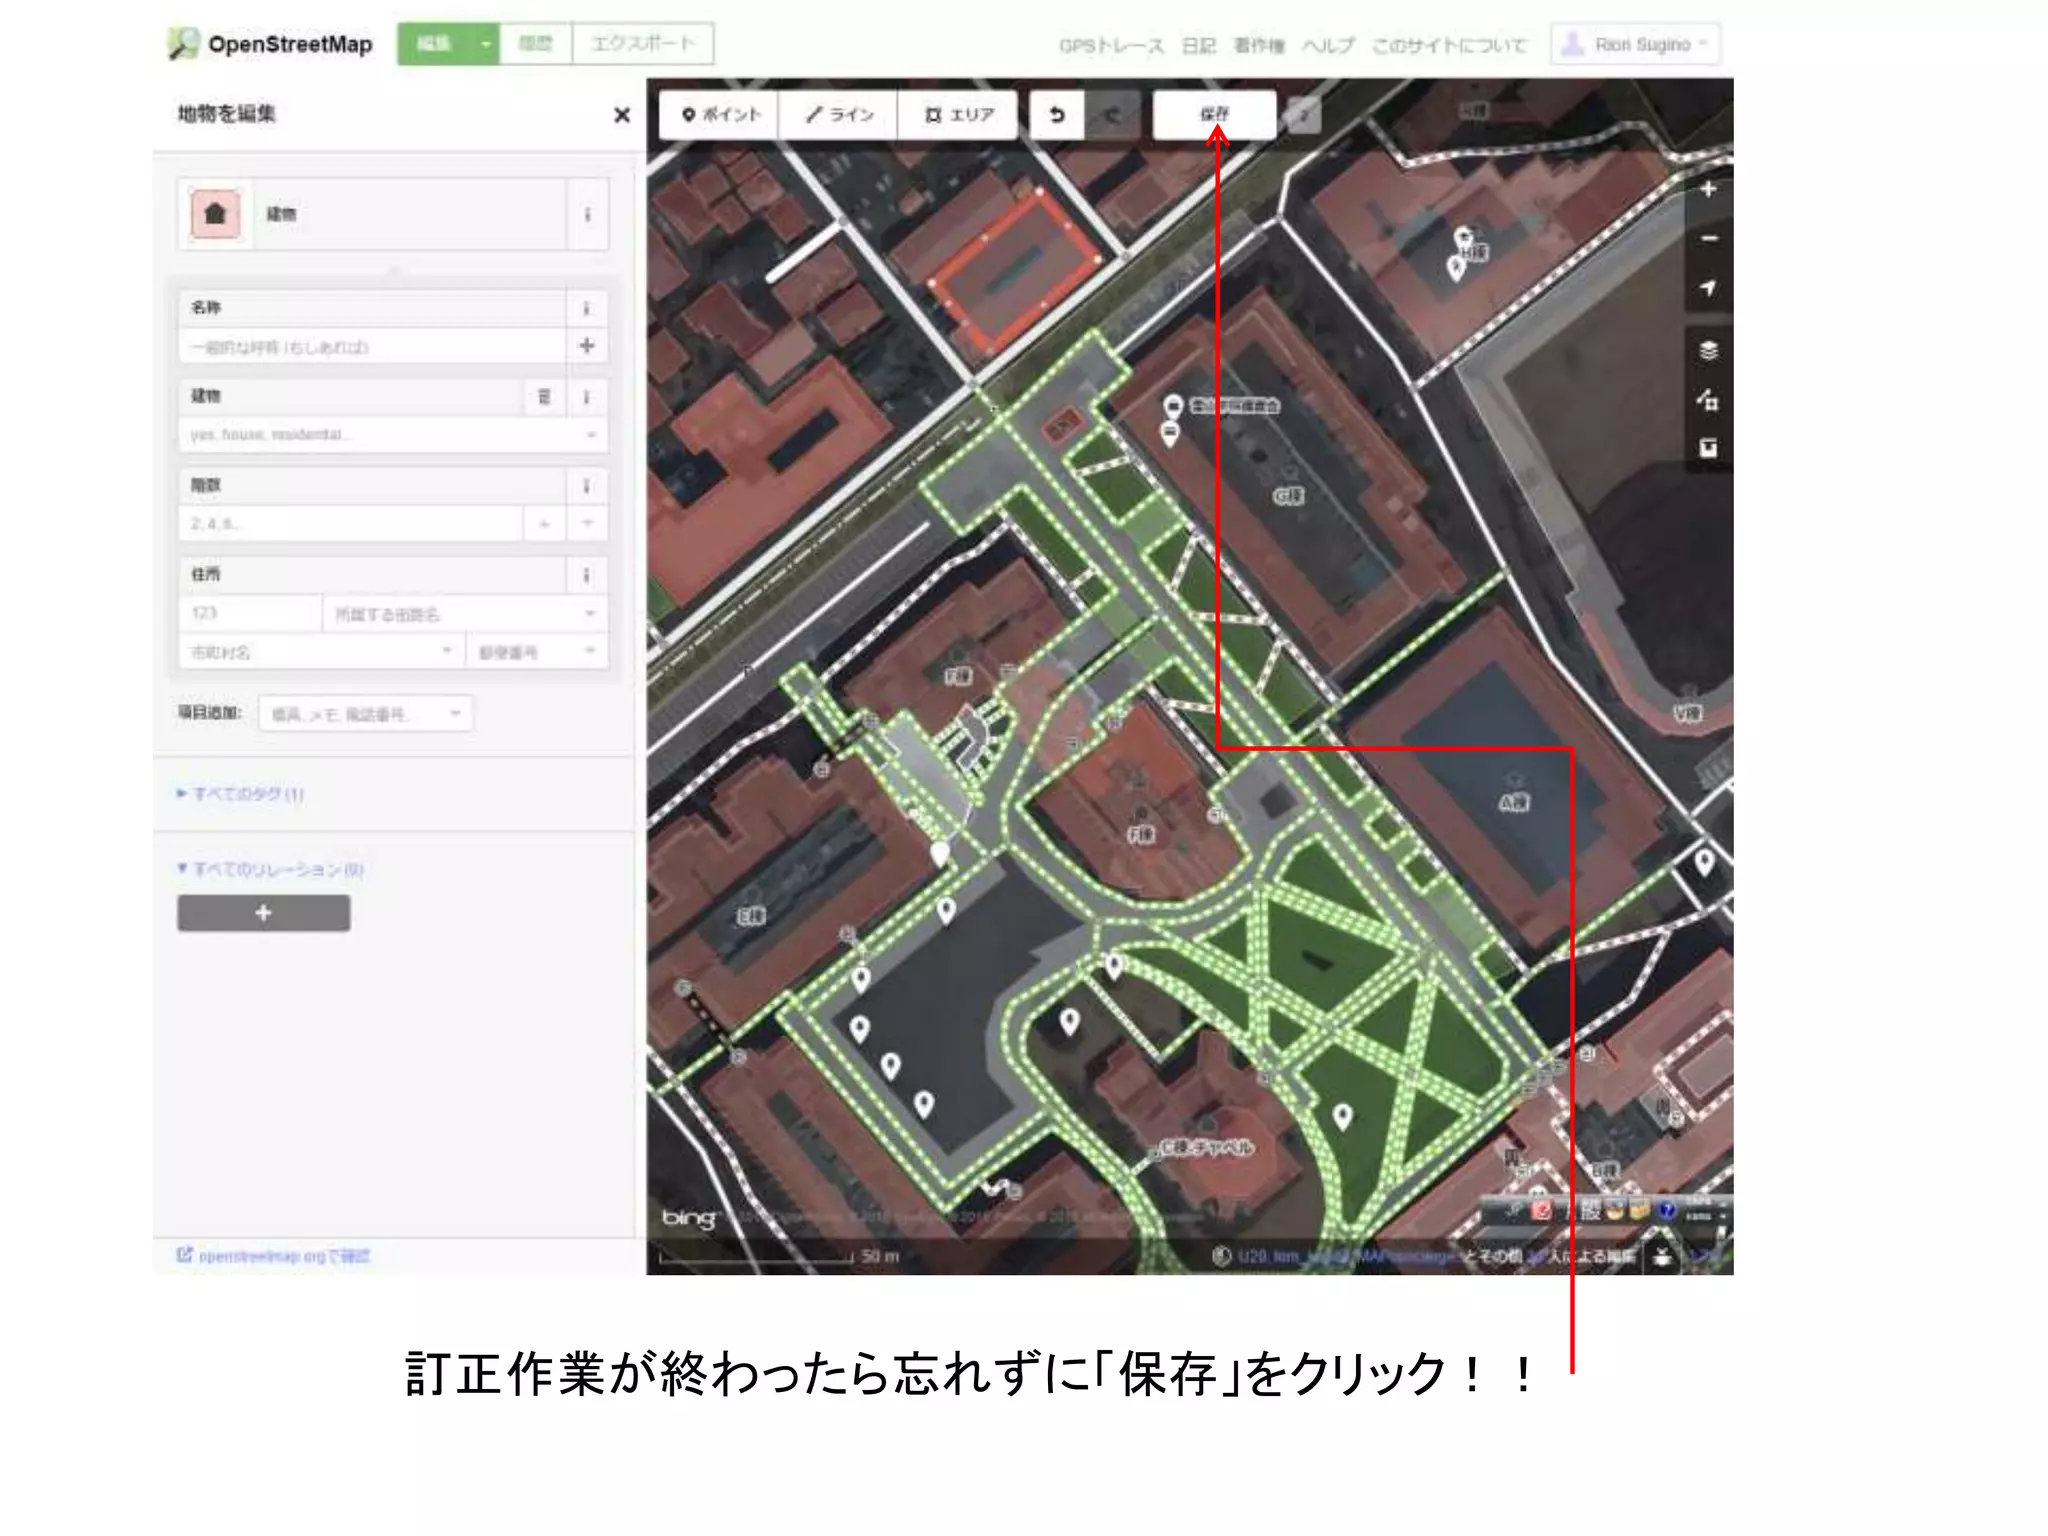
Task: Open このサイトについて about page
Action: (1449, 46)
